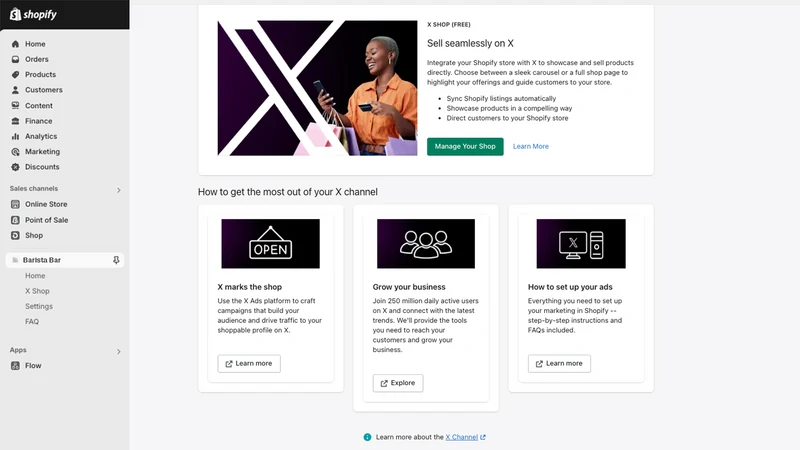Expand the Apps section chevron
The image size is (800, 450).
click(x=118, y=352)
